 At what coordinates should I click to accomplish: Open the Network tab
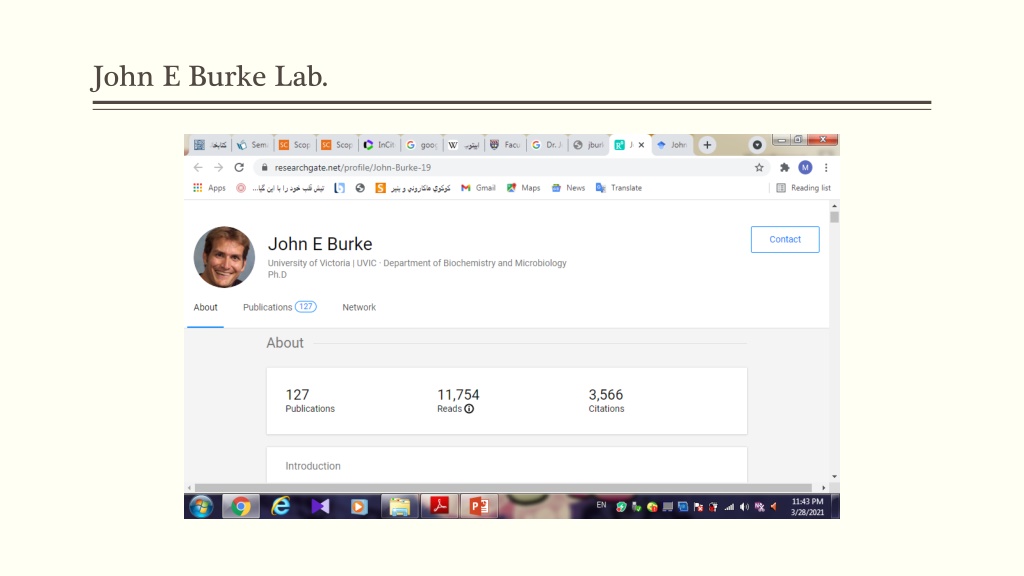pos(359,308)
